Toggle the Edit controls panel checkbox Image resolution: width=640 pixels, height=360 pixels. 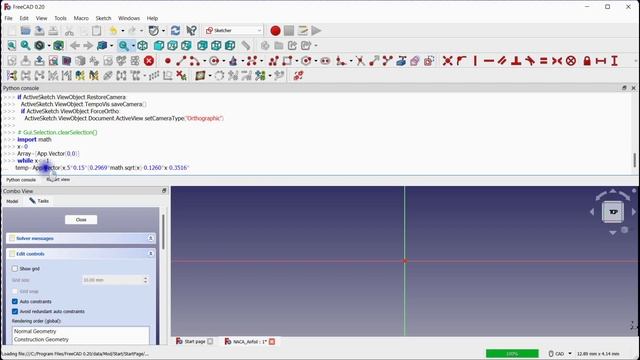[12, 253]
